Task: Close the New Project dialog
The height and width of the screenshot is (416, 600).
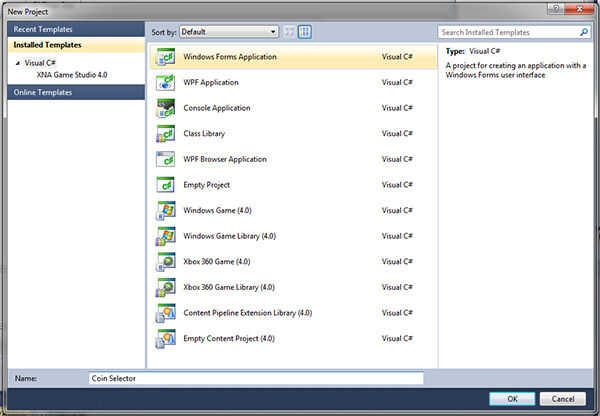Action: tap(579, 8)
